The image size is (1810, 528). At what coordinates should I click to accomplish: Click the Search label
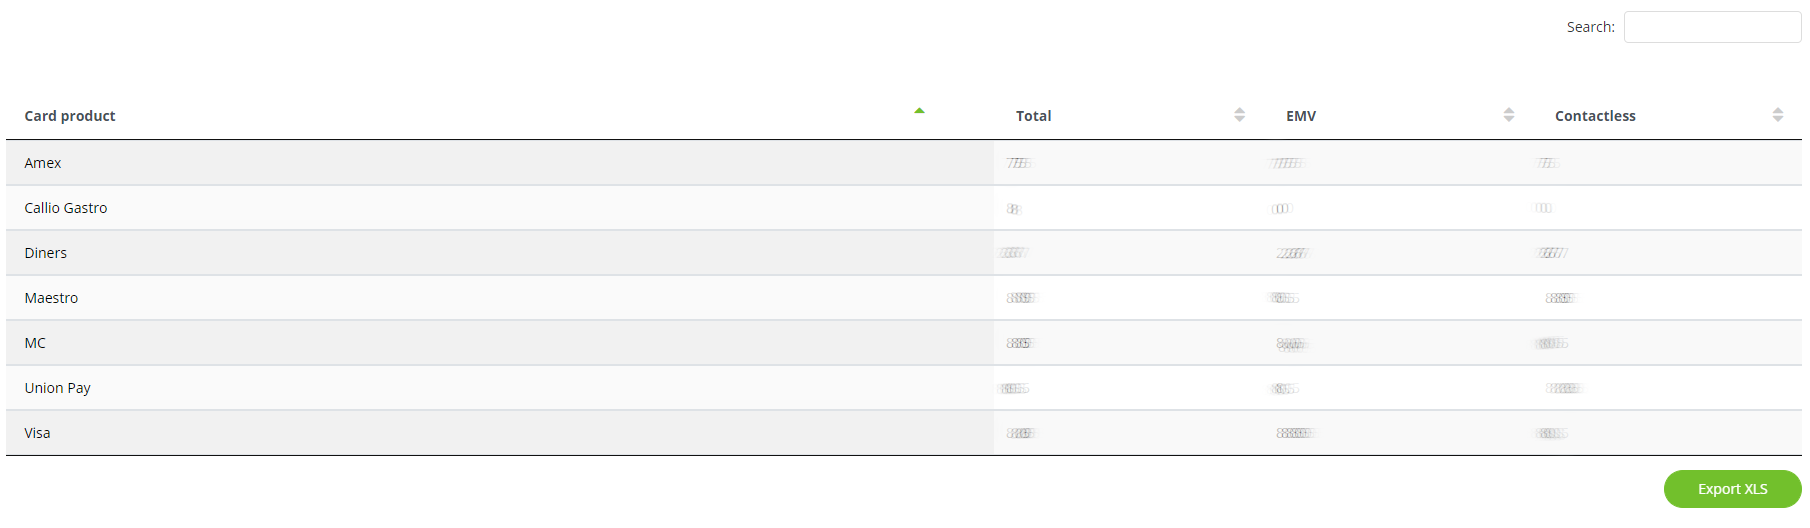1590,27
